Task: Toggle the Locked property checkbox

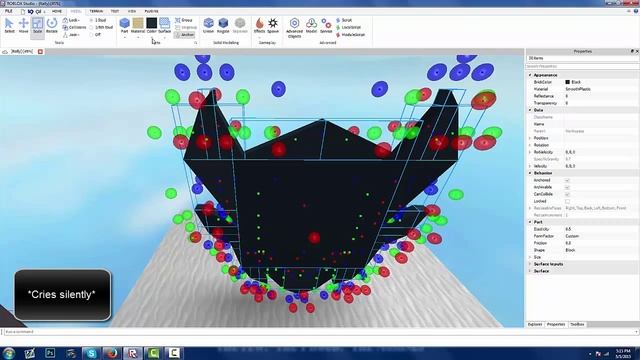Action: pos(567,201)
